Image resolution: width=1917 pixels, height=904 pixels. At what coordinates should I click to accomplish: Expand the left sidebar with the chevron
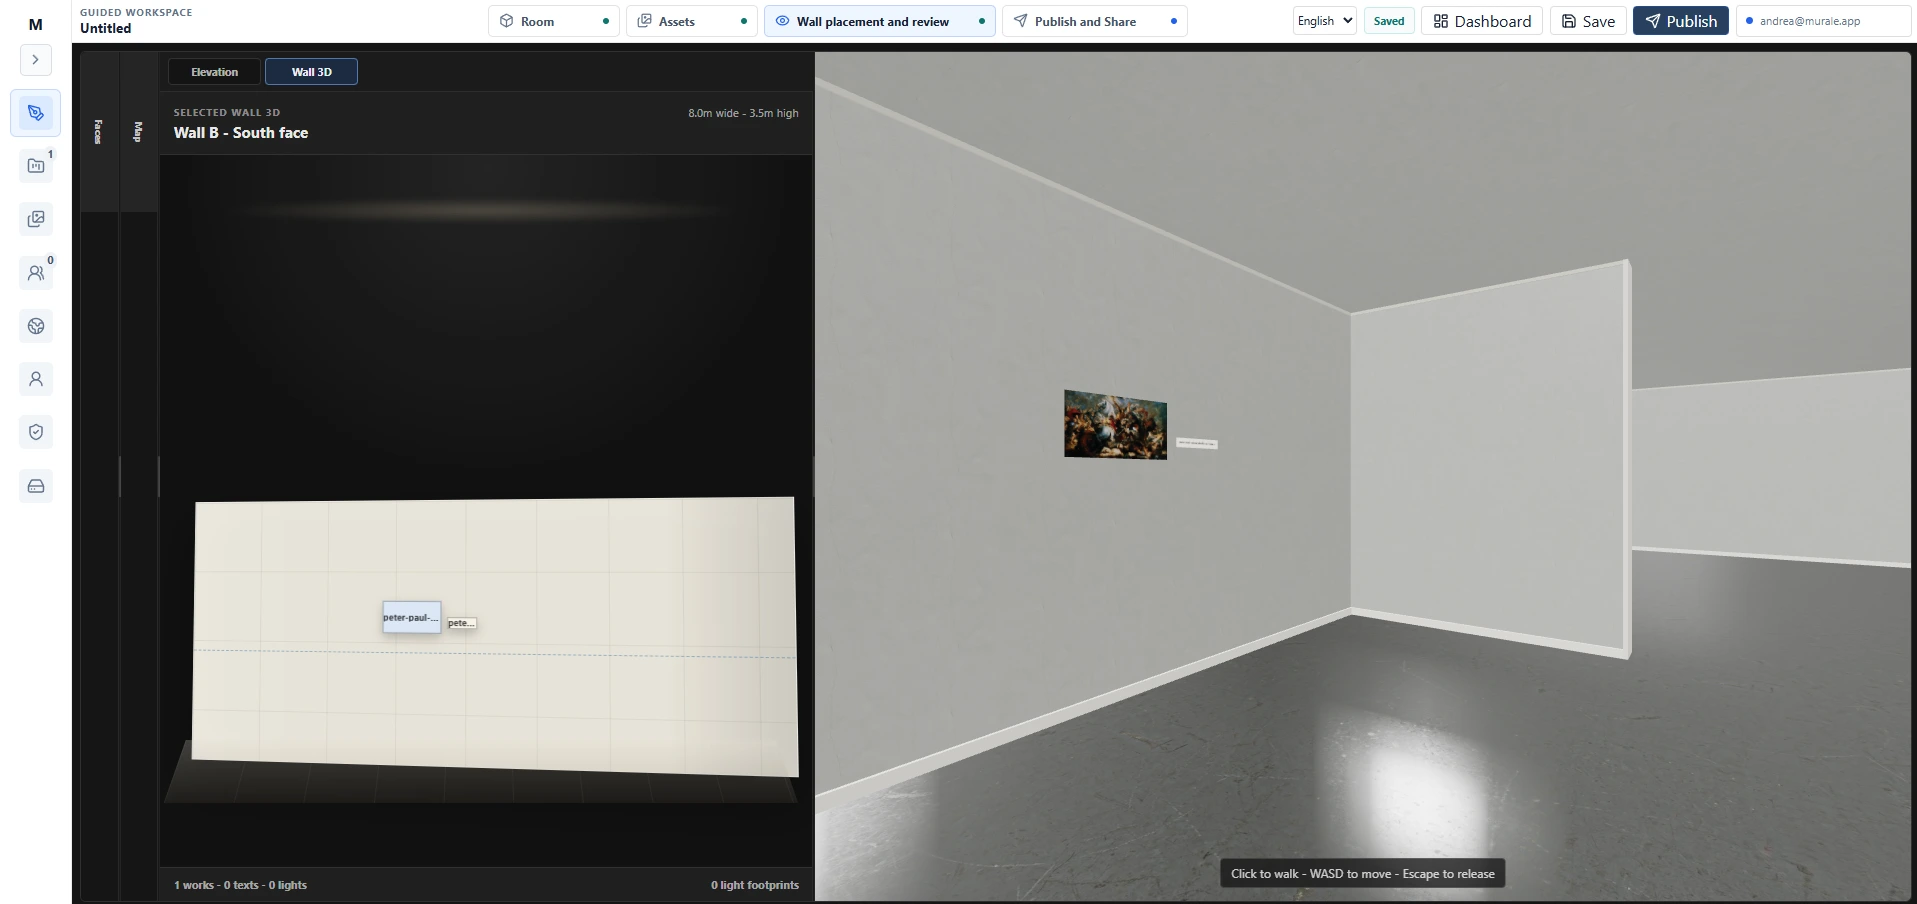click(36, 60)
